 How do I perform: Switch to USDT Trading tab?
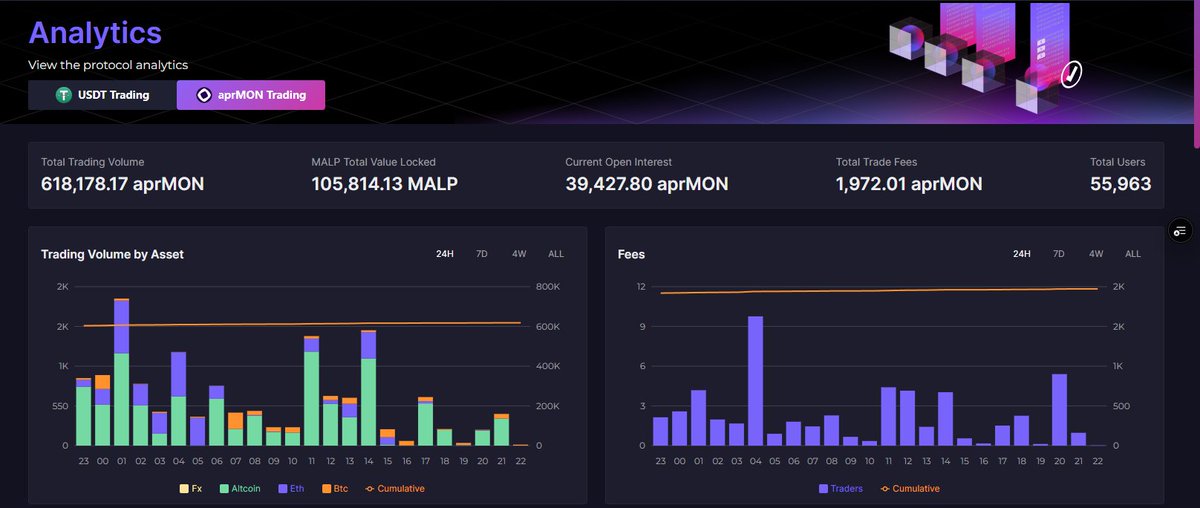click(x=101, y=95)
